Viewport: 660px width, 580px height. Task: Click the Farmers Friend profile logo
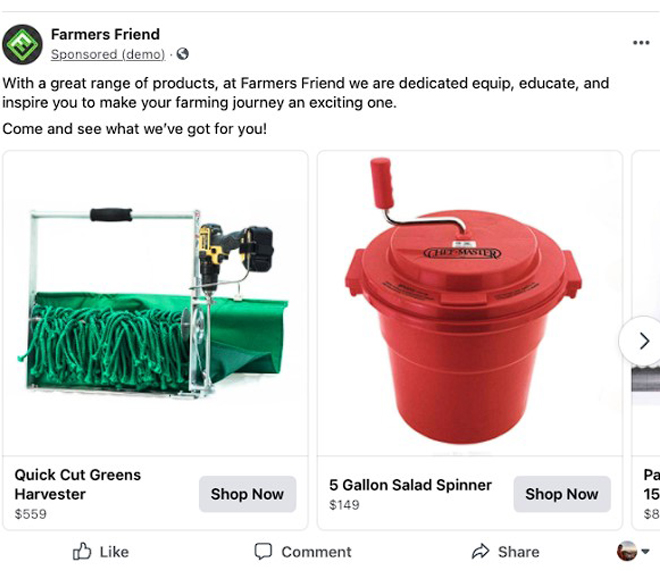click(22, 44)
